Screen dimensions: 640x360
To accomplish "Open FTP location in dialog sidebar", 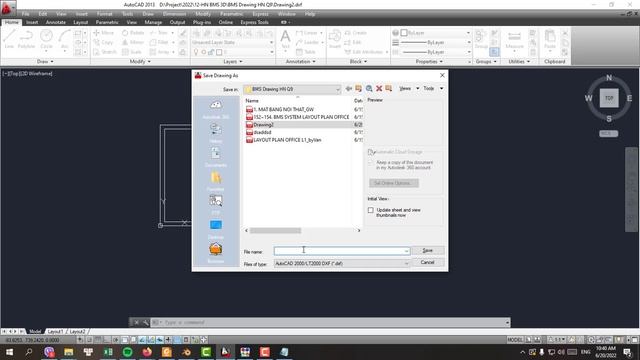I will (x=216, y=205).
